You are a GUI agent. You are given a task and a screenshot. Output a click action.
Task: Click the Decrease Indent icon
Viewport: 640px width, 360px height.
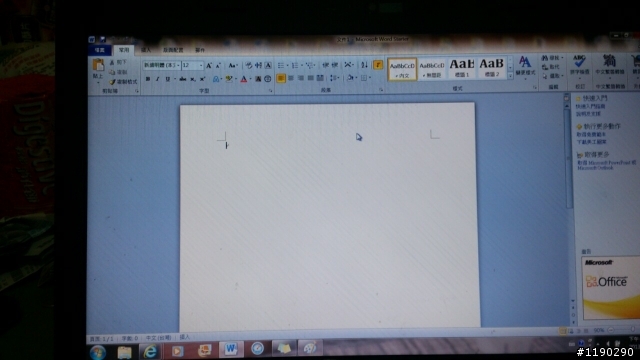pos(325,65)
